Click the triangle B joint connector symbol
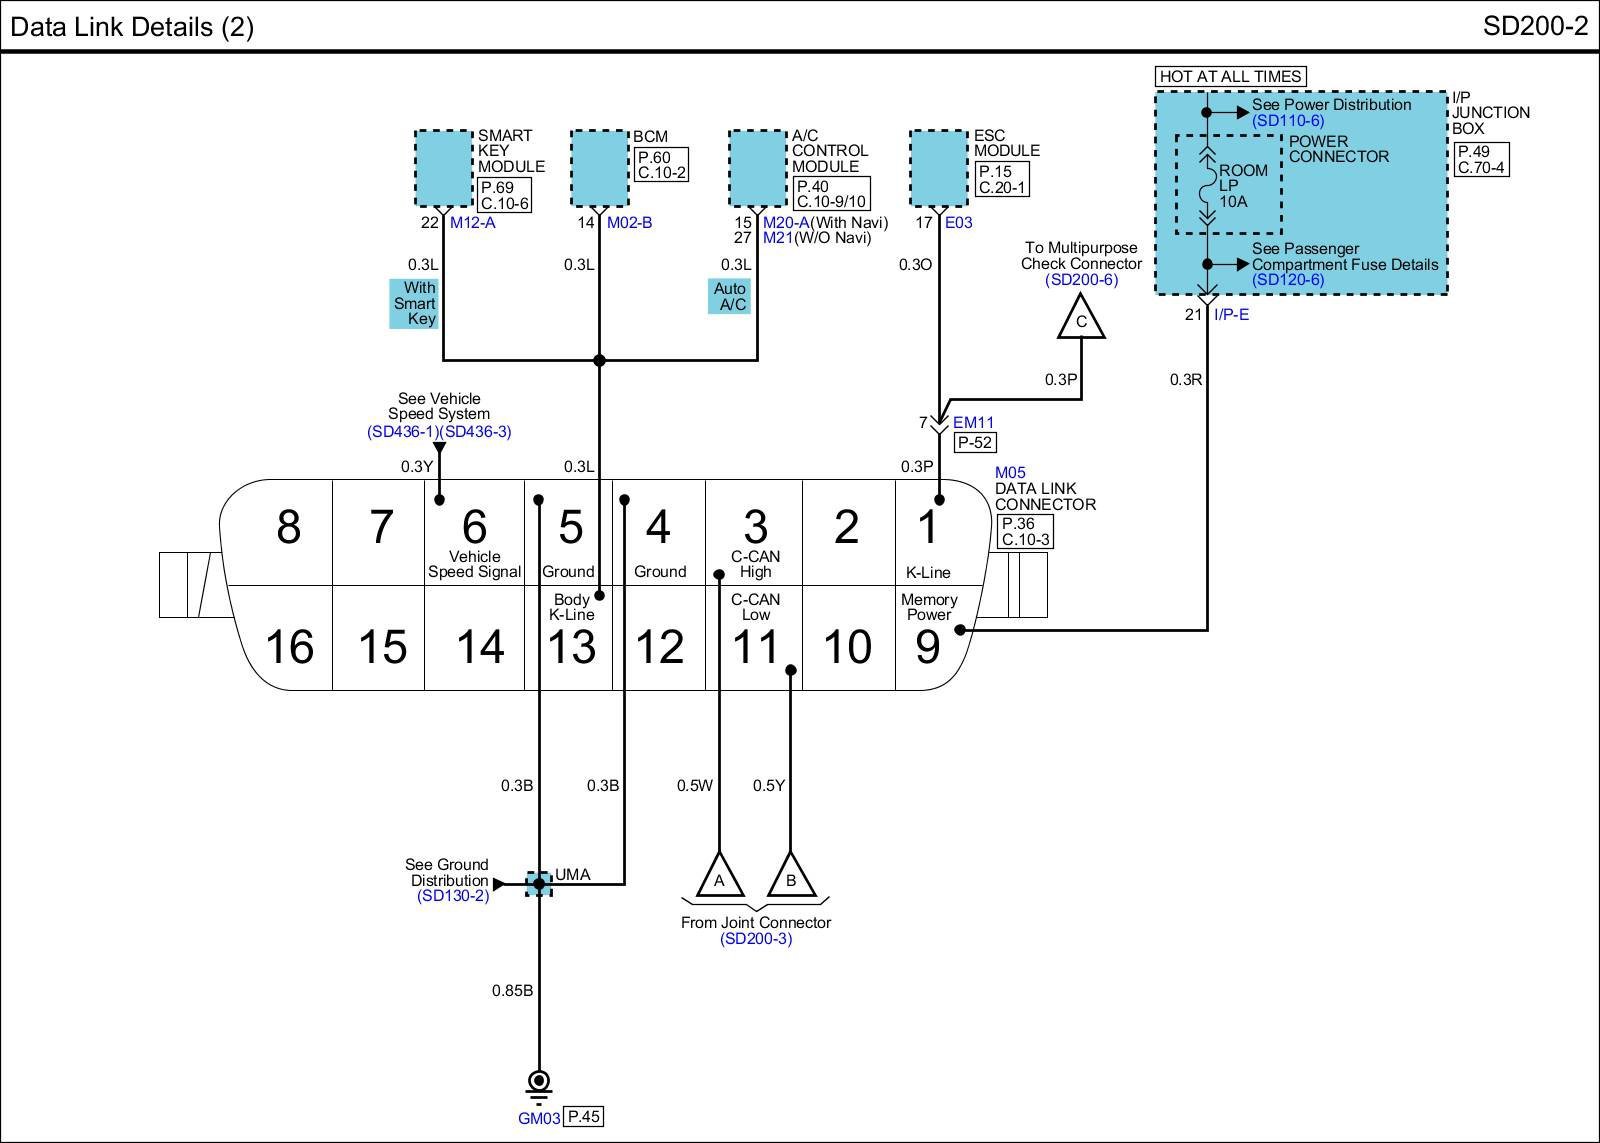Image resolution: width=1600 pixels, height=1143 pixels. click(x=791, y=877)
